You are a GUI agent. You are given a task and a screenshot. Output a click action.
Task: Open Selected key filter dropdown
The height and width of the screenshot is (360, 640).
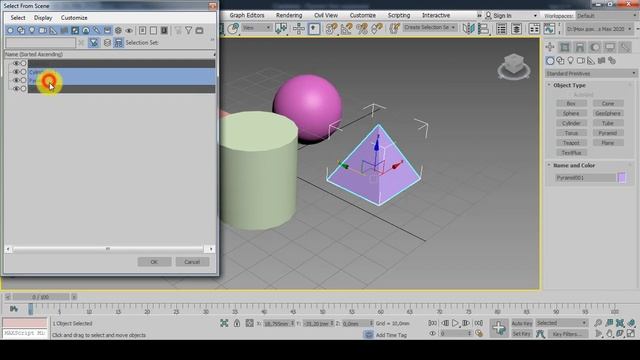click(562, 323)
